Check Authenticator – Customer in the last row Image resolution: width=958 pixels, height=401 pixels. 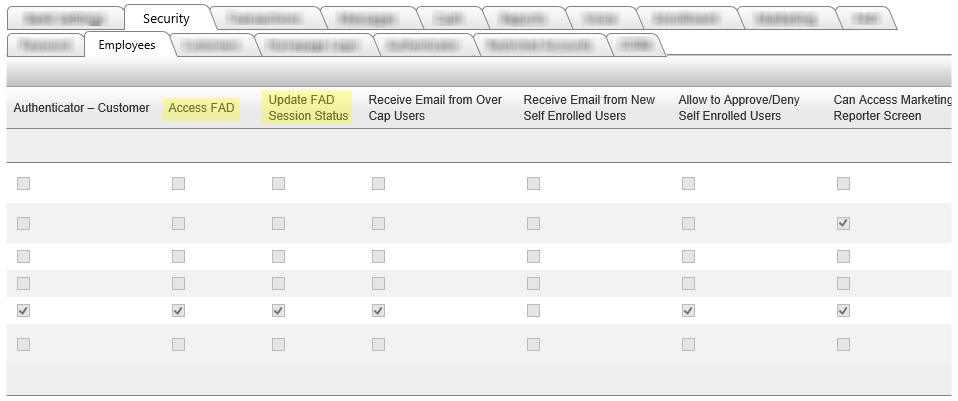point(24,344)
